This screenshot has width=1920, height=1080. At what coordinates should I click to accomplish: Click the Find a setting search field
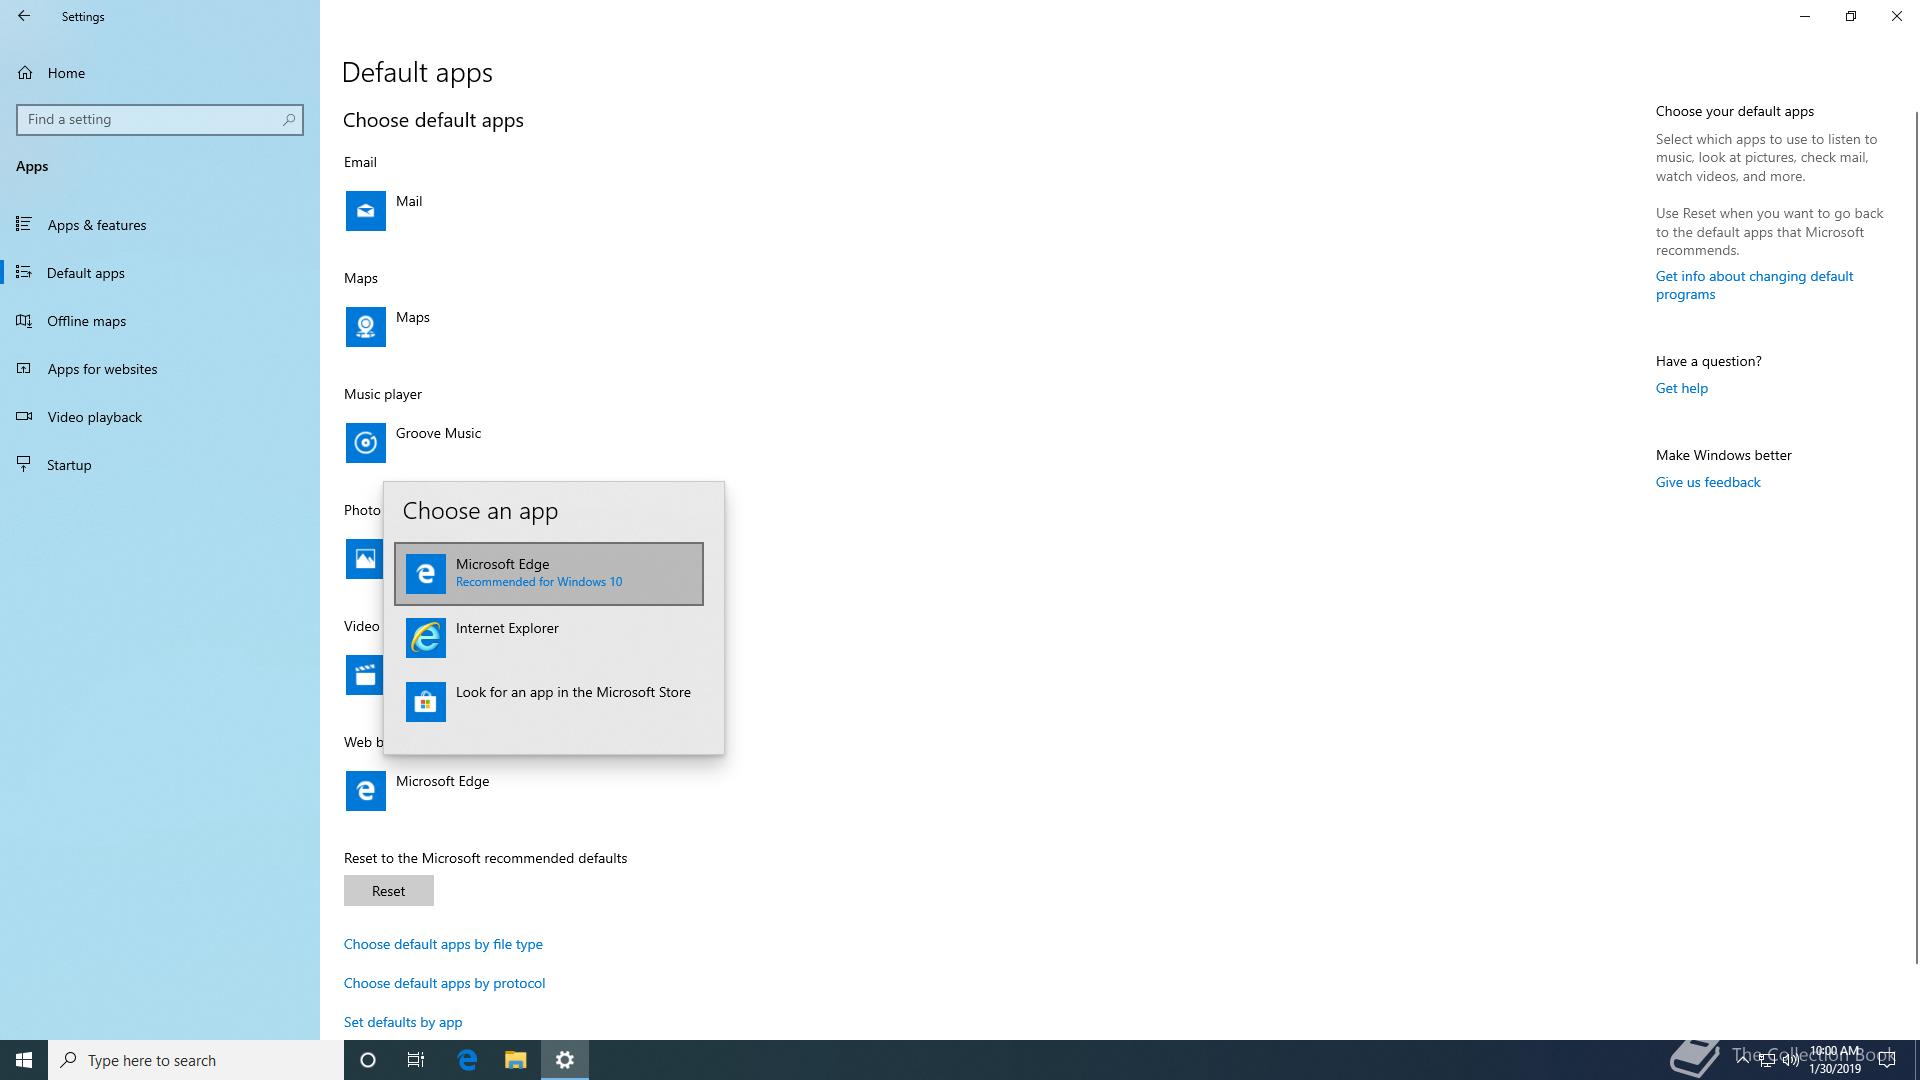tap(160, 119)
